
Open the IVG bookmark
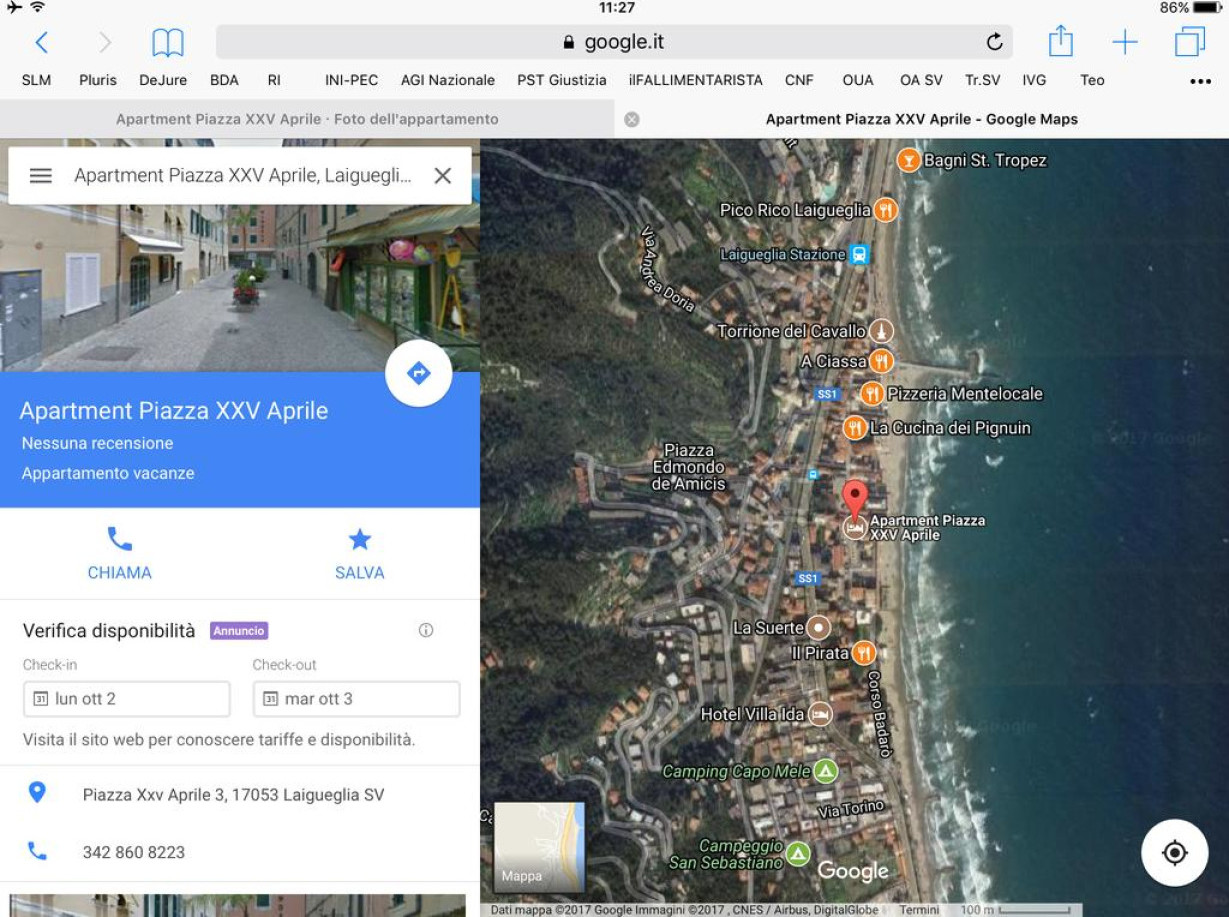coord(1034,80)
